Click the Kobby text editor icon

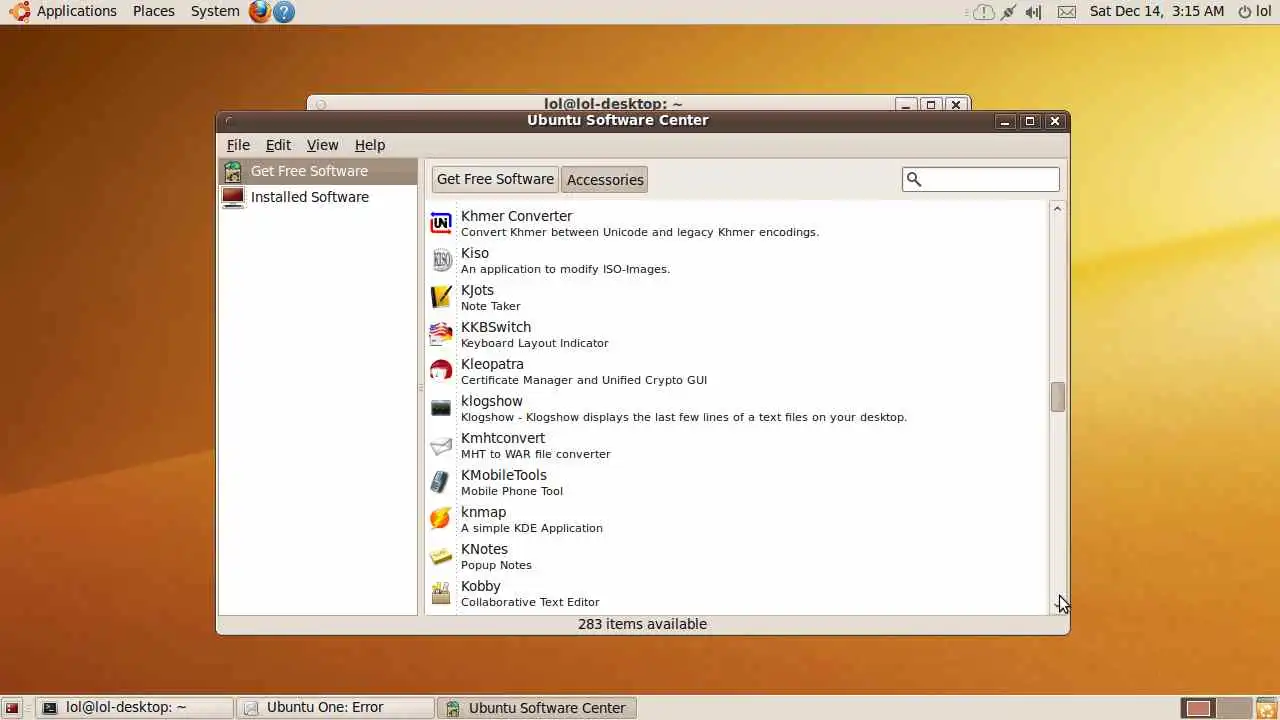pos(441,593)
